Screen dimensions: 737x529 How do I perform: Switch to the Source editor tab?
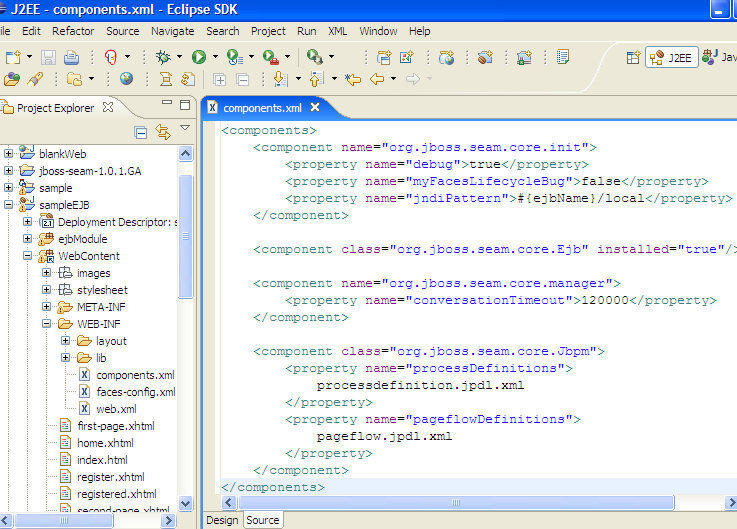[x=263, y=520]
